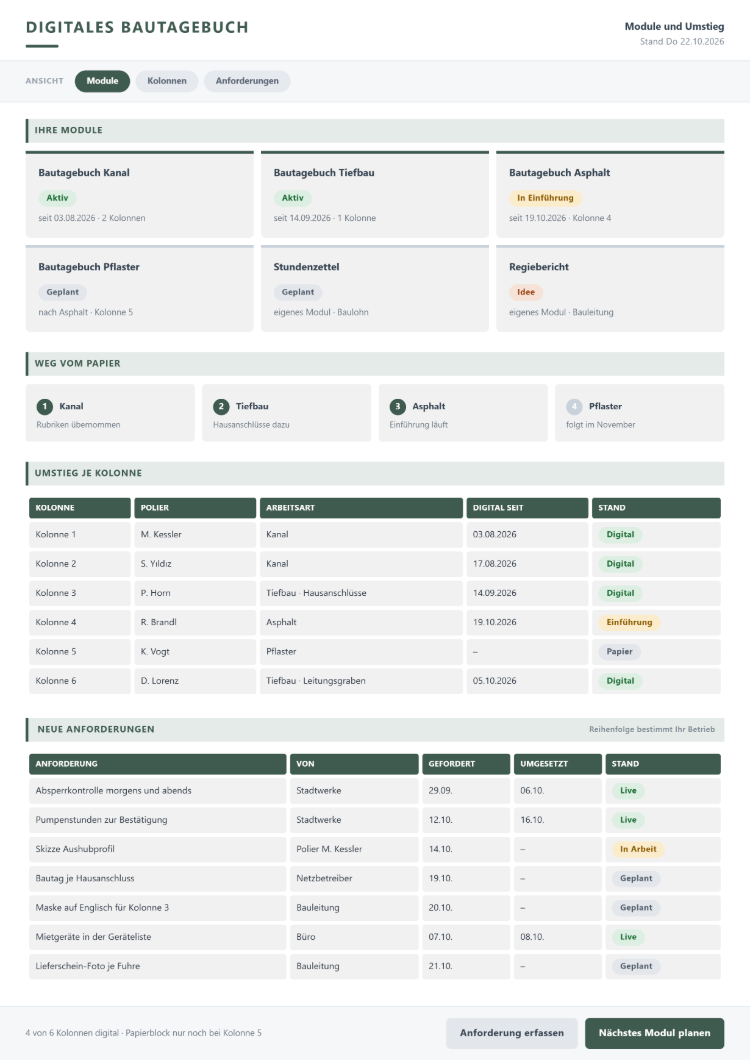Select polier S. Yıldız cell
Screen dimensions: 750x1060
point(195,564)
